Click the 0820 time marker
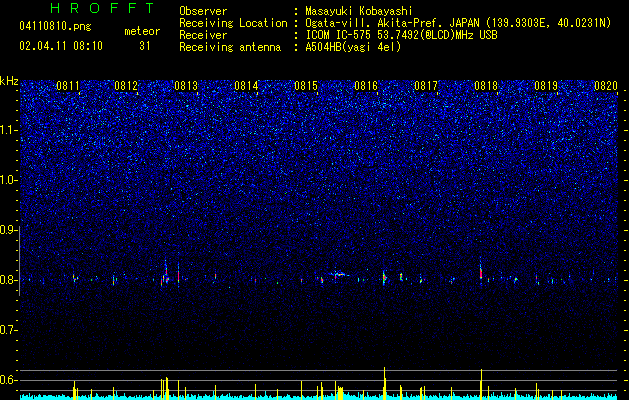This screenshot has width=629, height=400. [606, 86]
